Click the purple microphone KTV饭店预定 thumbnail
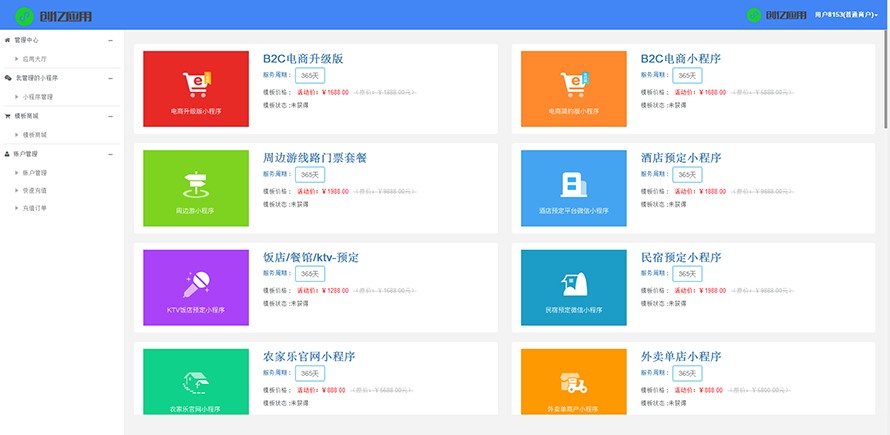This screenshot has height=435, width=890. 196,287
